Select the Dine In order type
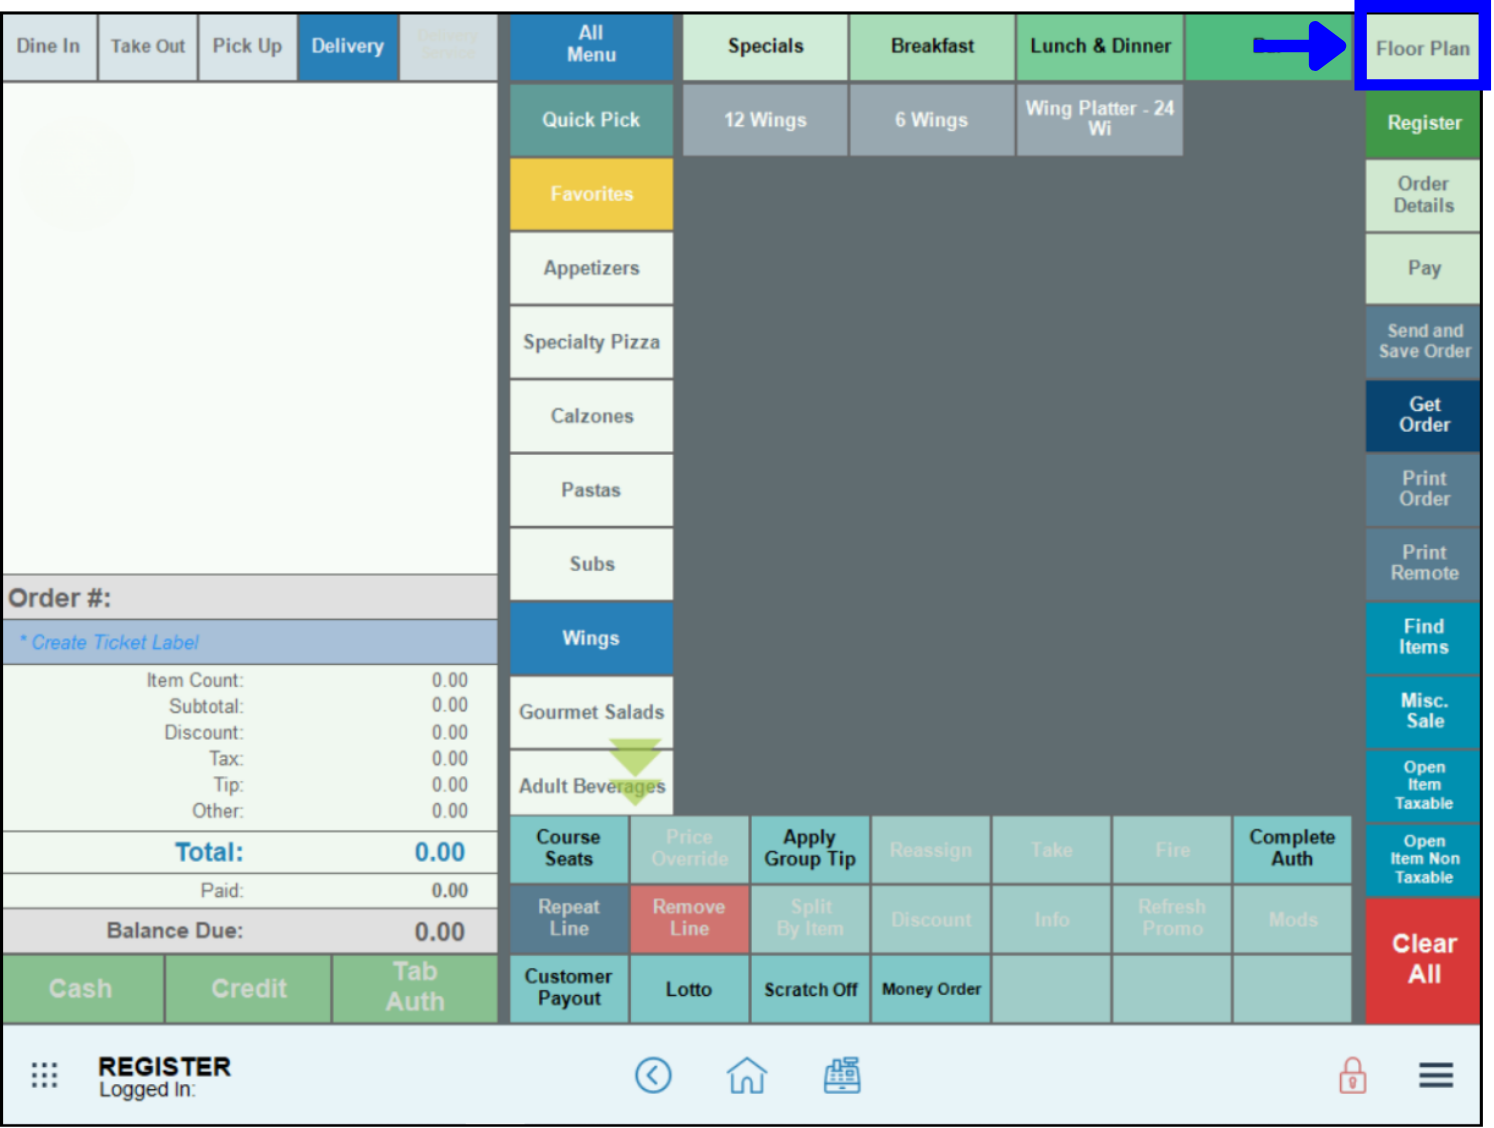The image size is (1494, 1128). [48, 46]
